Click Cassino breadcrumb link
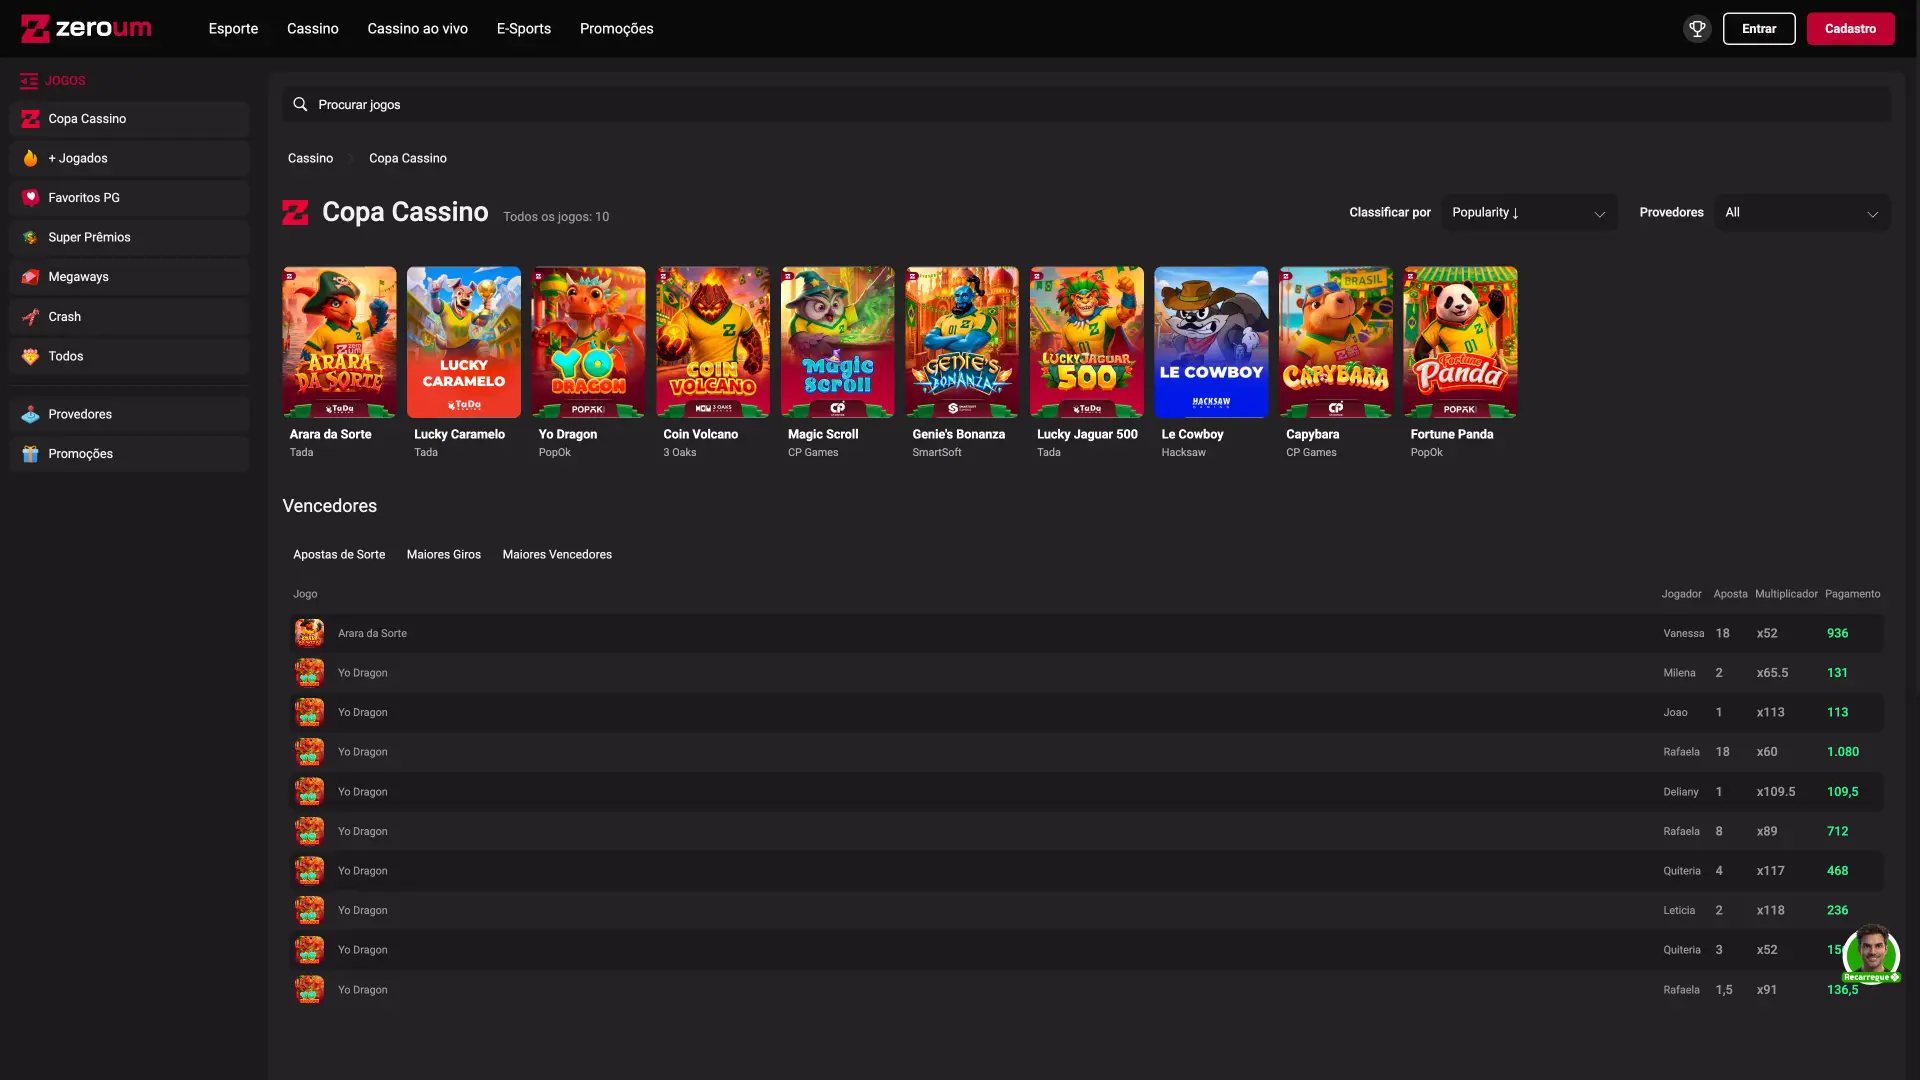Viewport: 1920px width, 1080px height. (311, 159)
